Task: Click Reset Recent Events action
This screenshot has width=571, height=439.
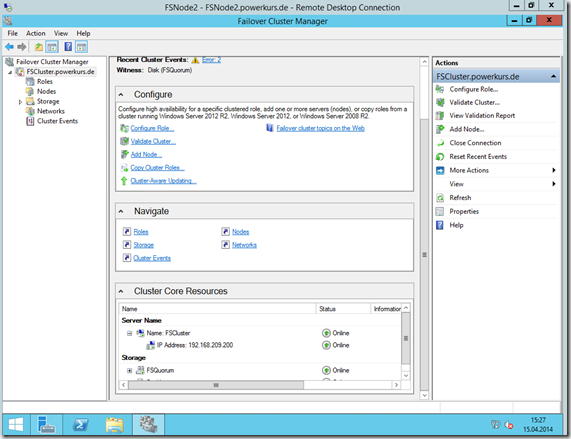Action: pos(478,157)
